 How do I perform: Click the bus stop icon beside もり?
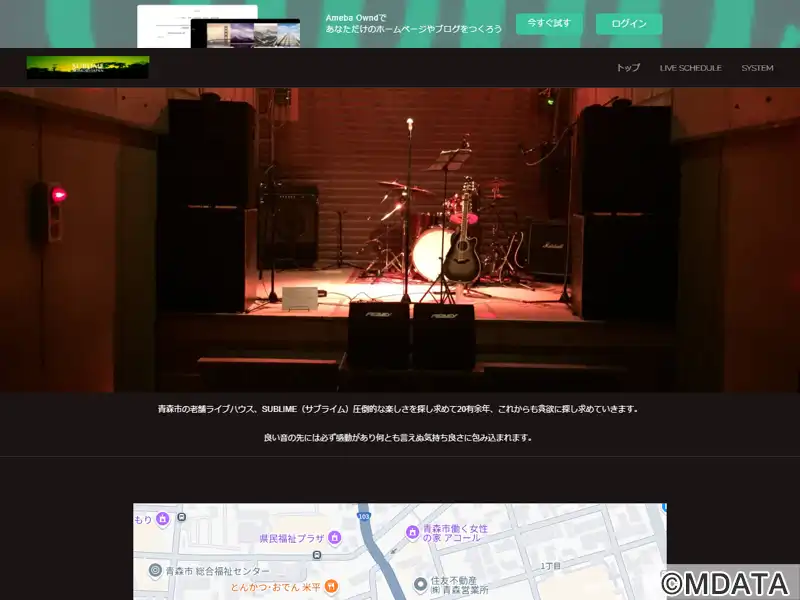(x=181, y=517)
